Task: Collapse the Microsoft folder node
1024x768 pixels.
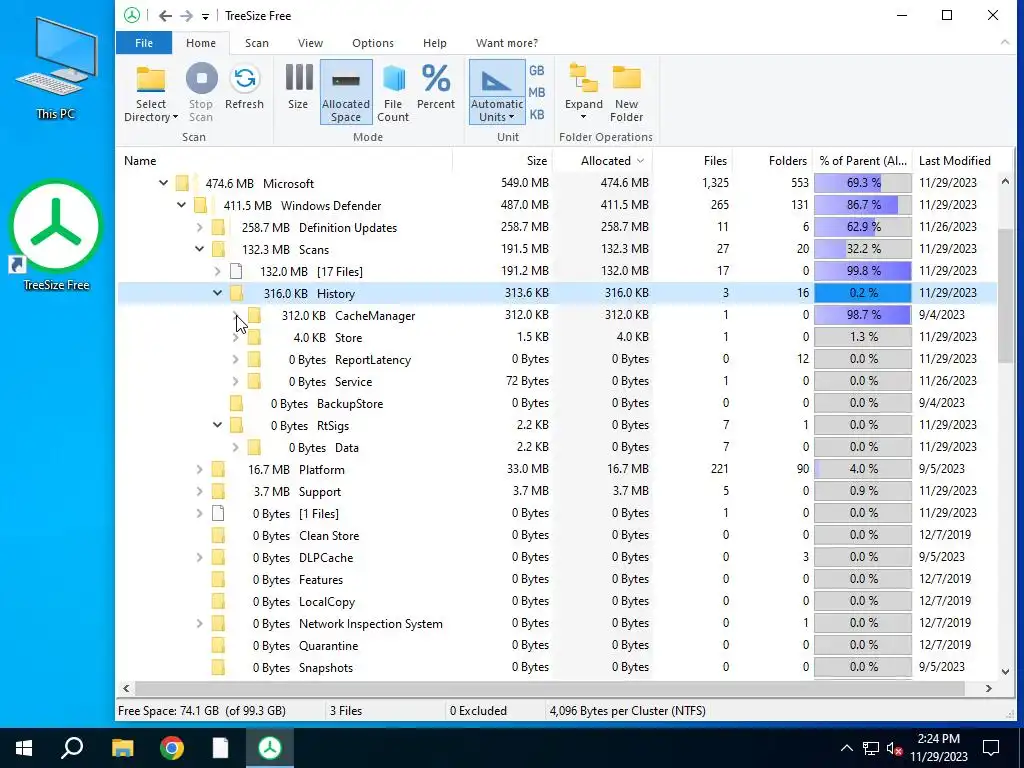Action: click(x=163, y=184)
